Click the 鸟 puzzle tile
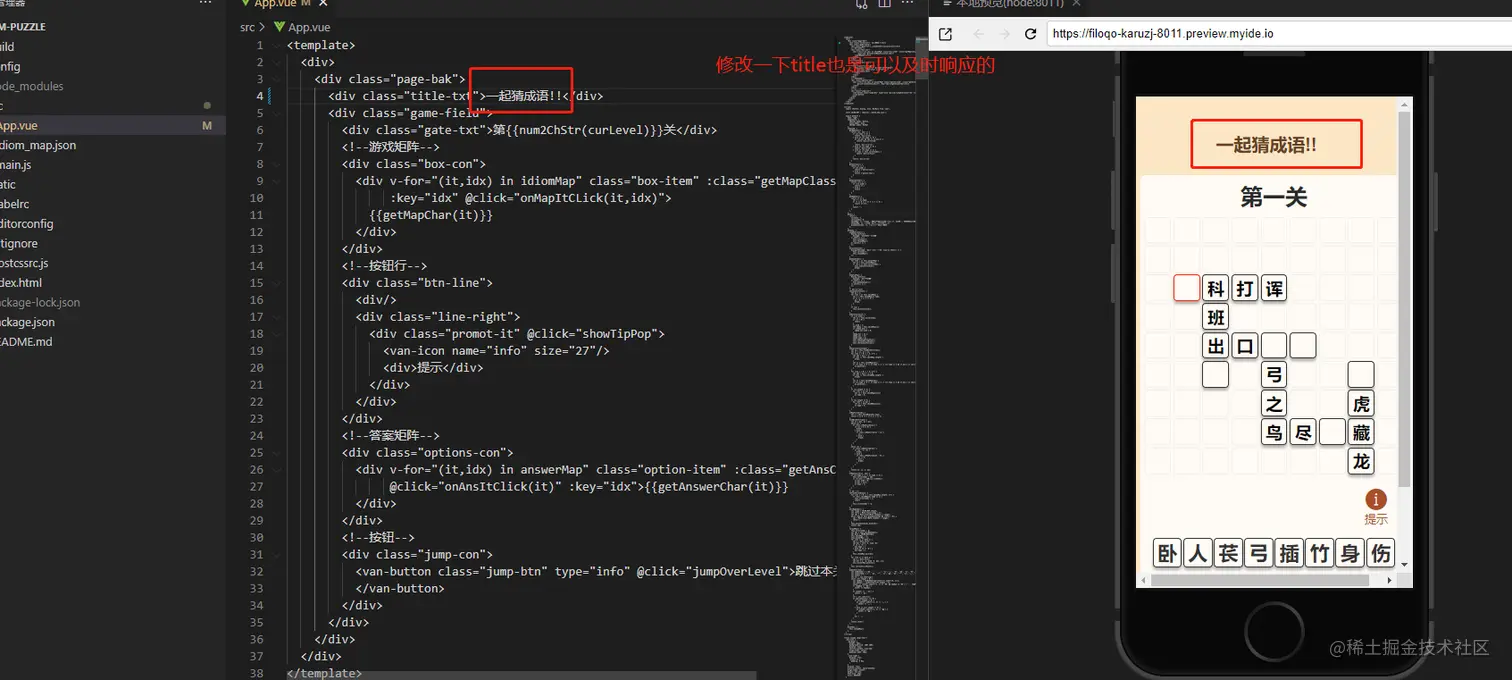 1273,432
